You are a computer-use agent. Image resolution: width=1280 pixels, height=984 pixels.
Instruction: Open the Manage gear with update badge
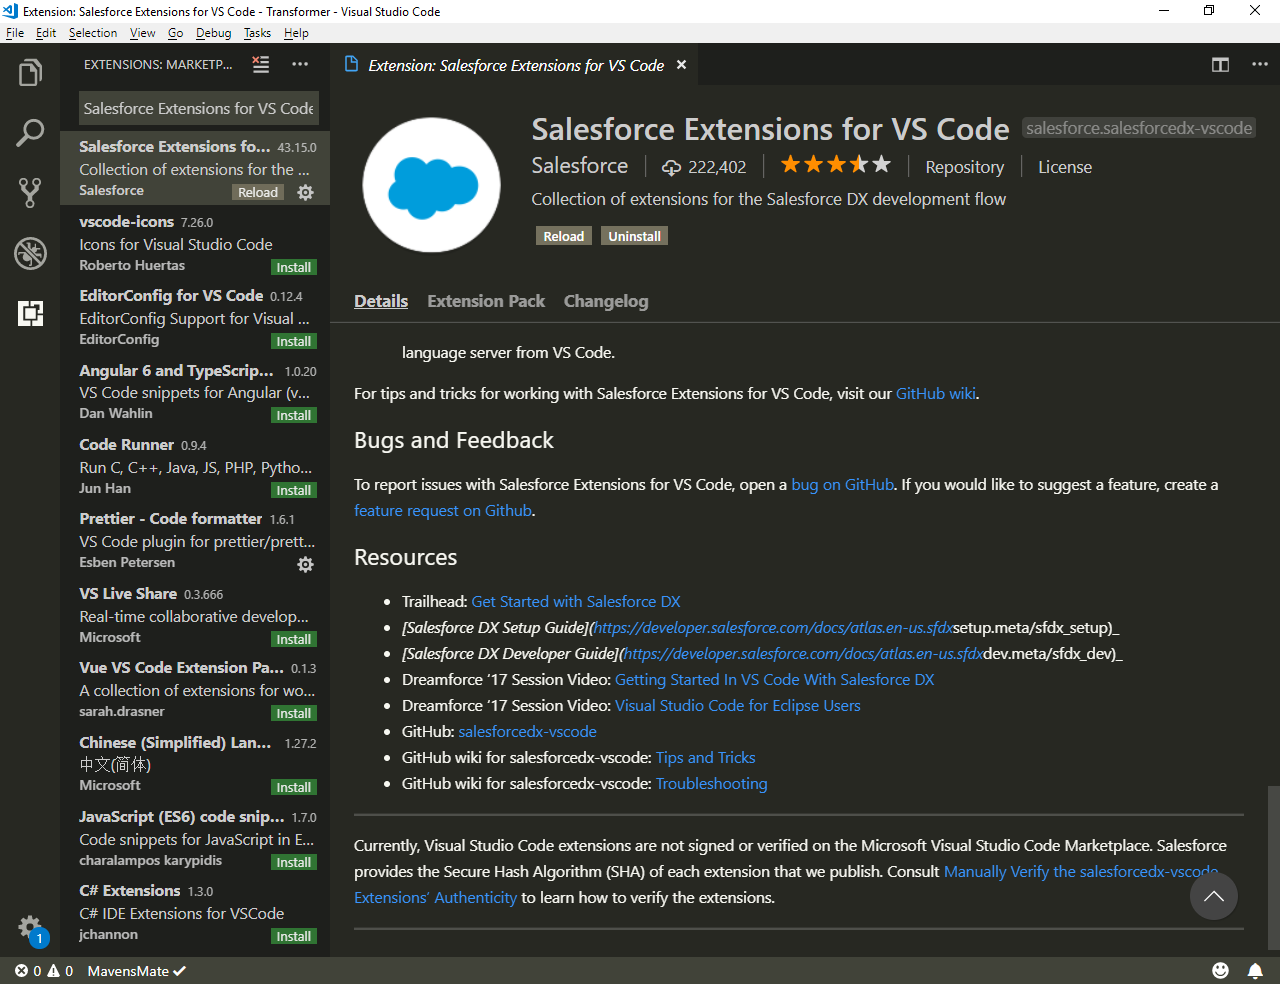coord(31,929)
